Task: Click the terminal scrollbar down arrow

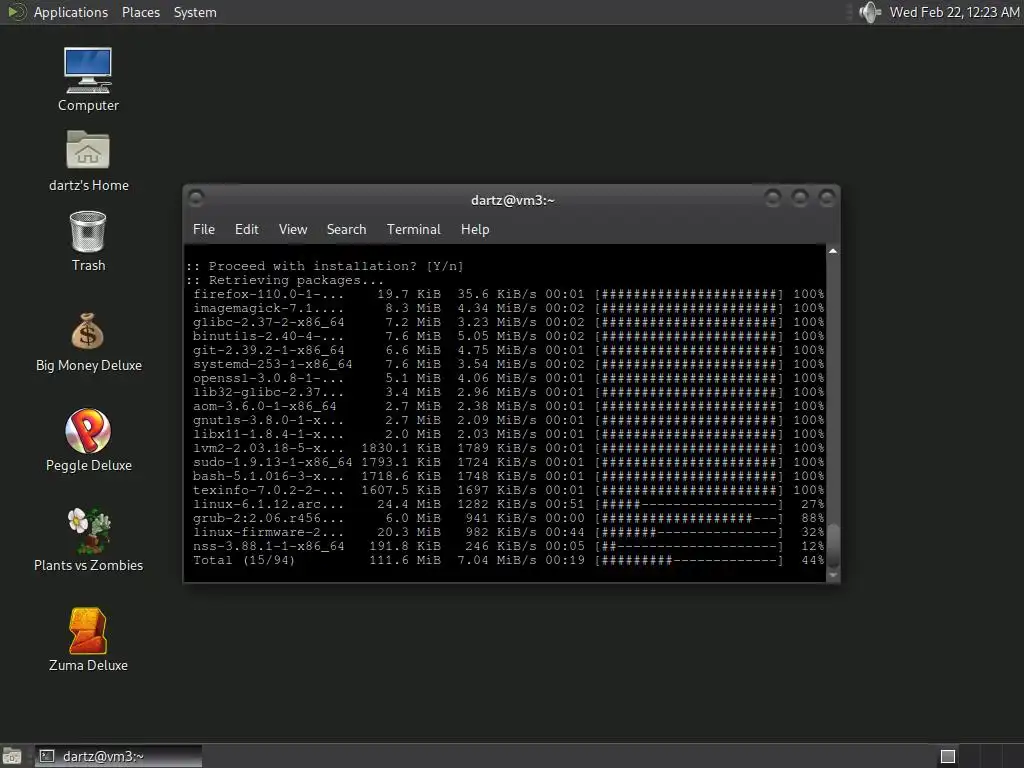Action: (x=833, y=575)
